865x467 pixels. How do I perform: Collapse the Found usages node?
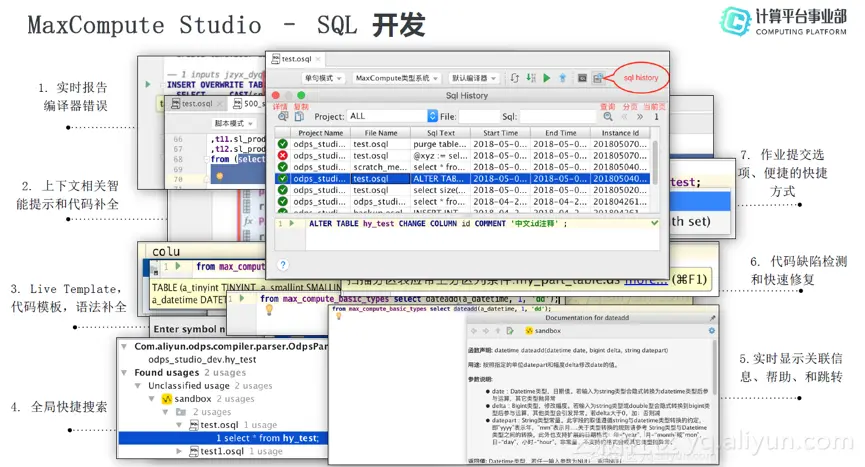click(125, 373)
